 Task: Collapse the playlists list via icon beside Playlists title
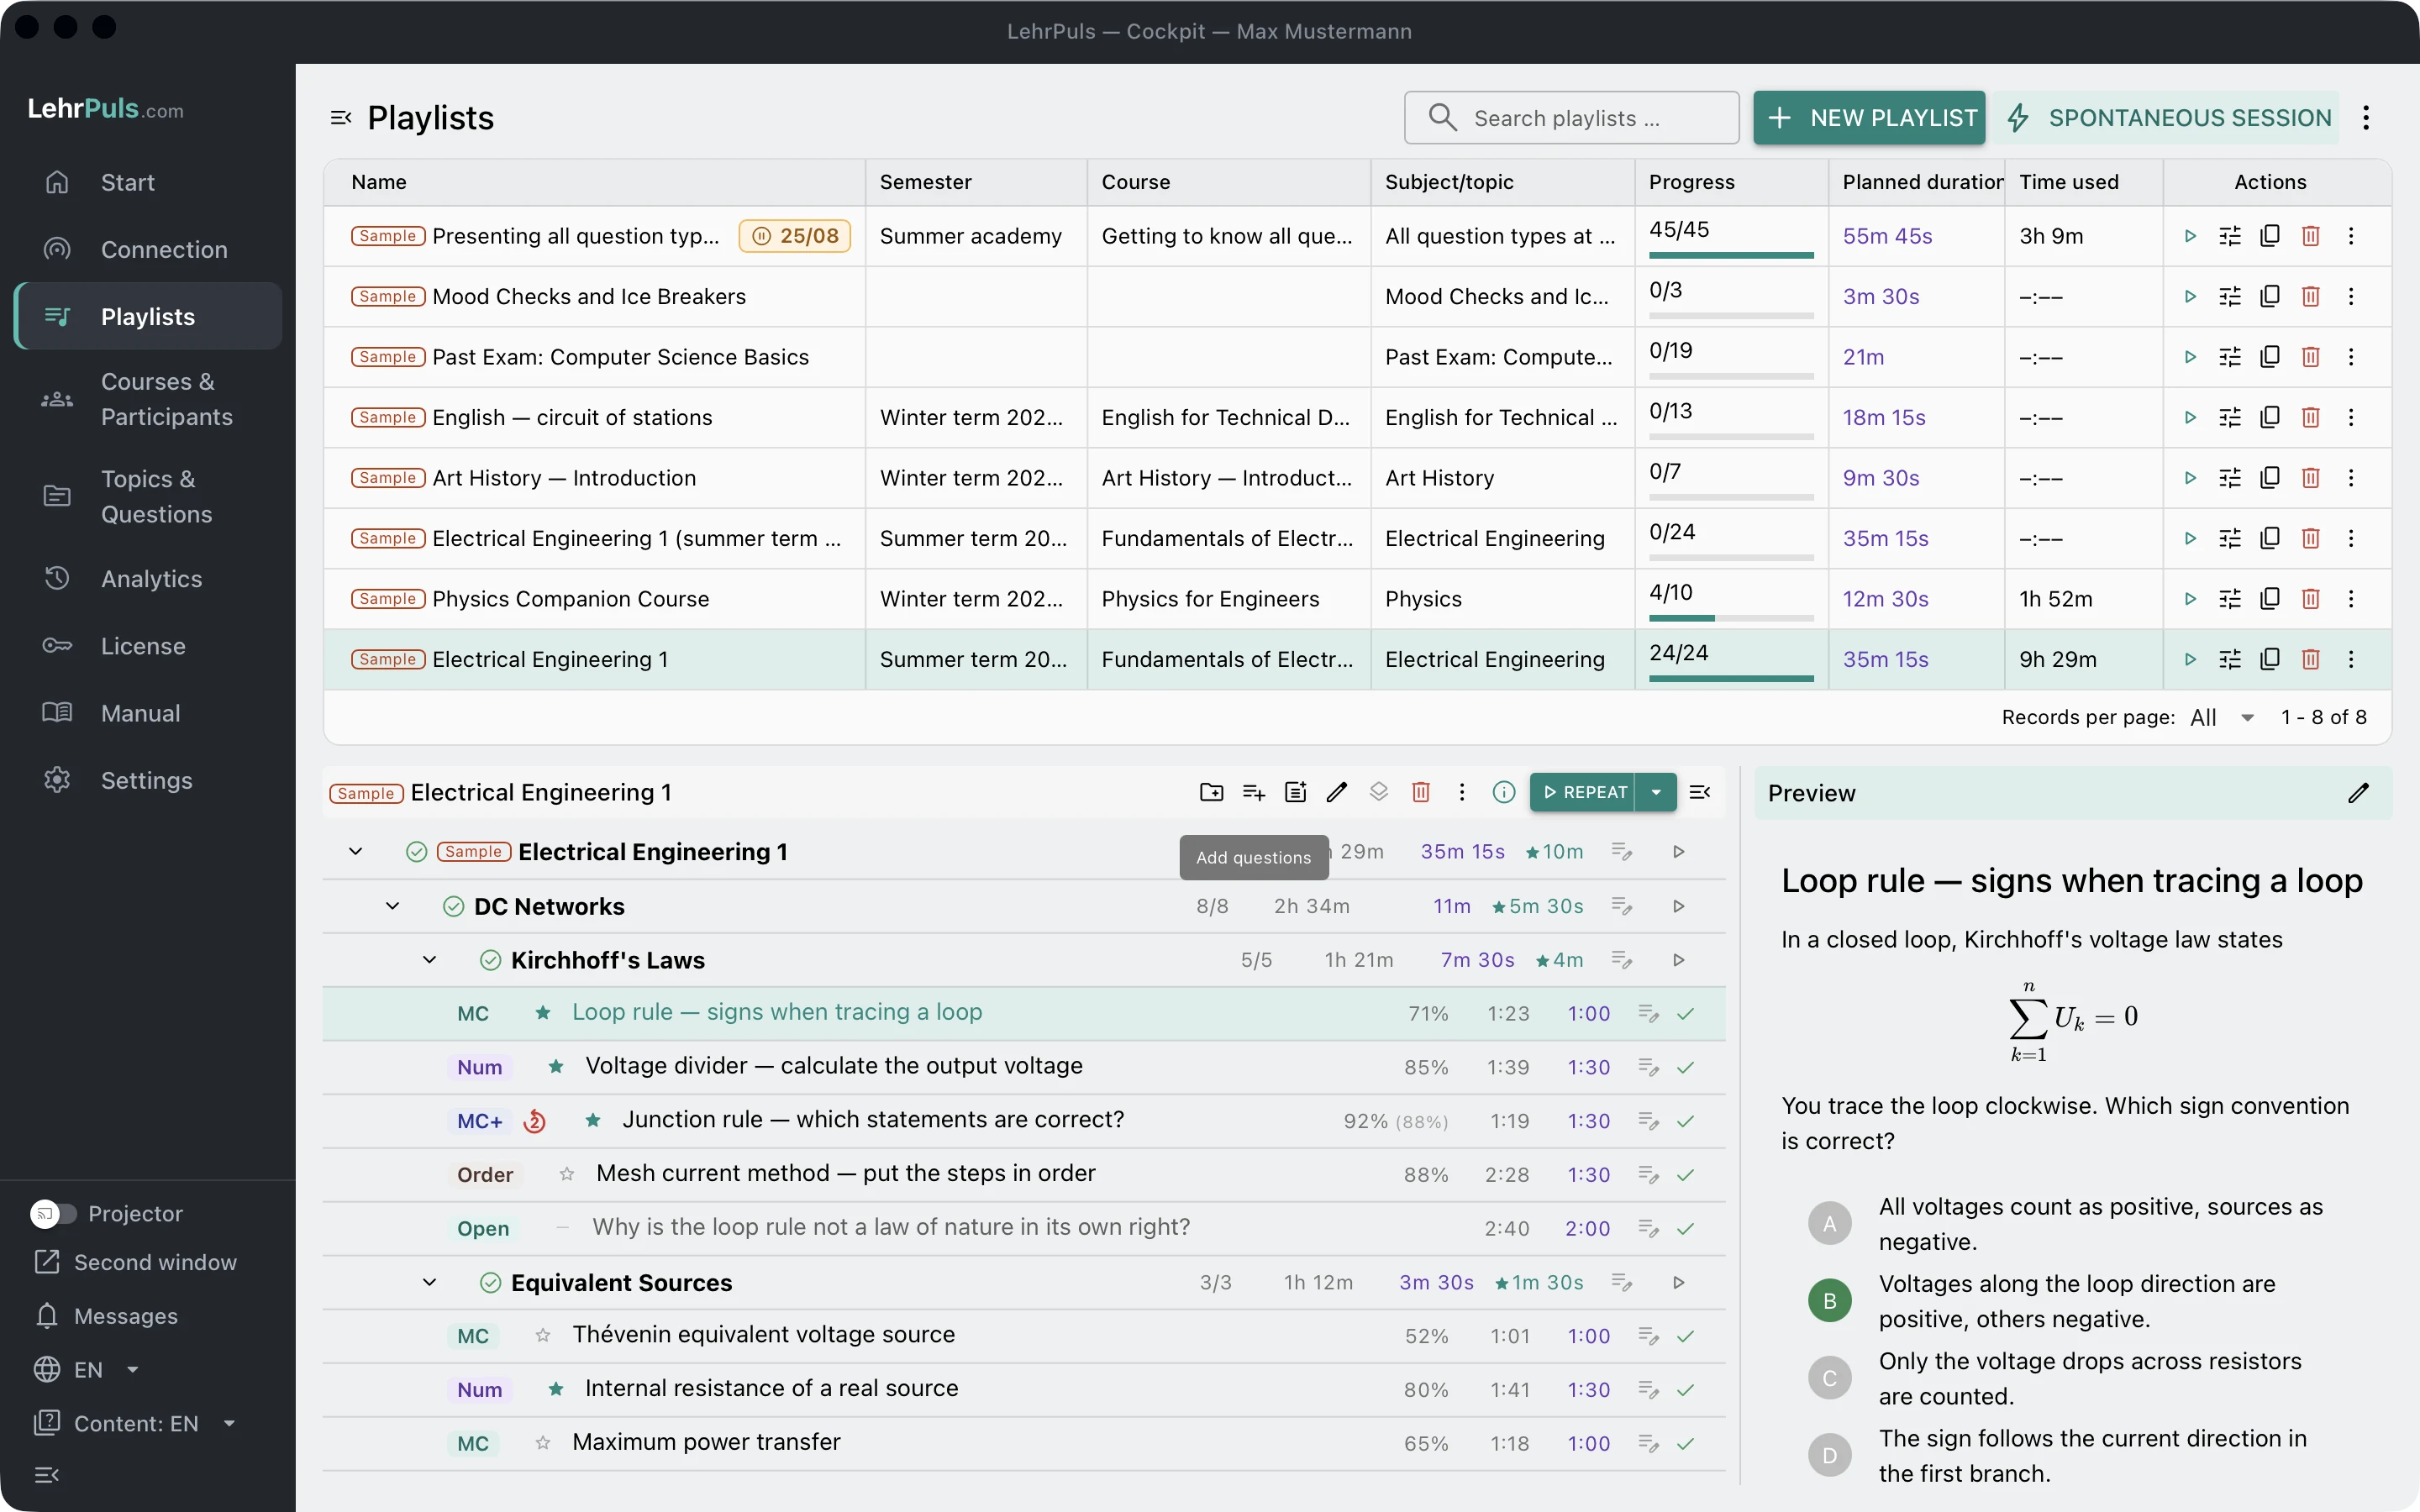[x=341, y=118]
